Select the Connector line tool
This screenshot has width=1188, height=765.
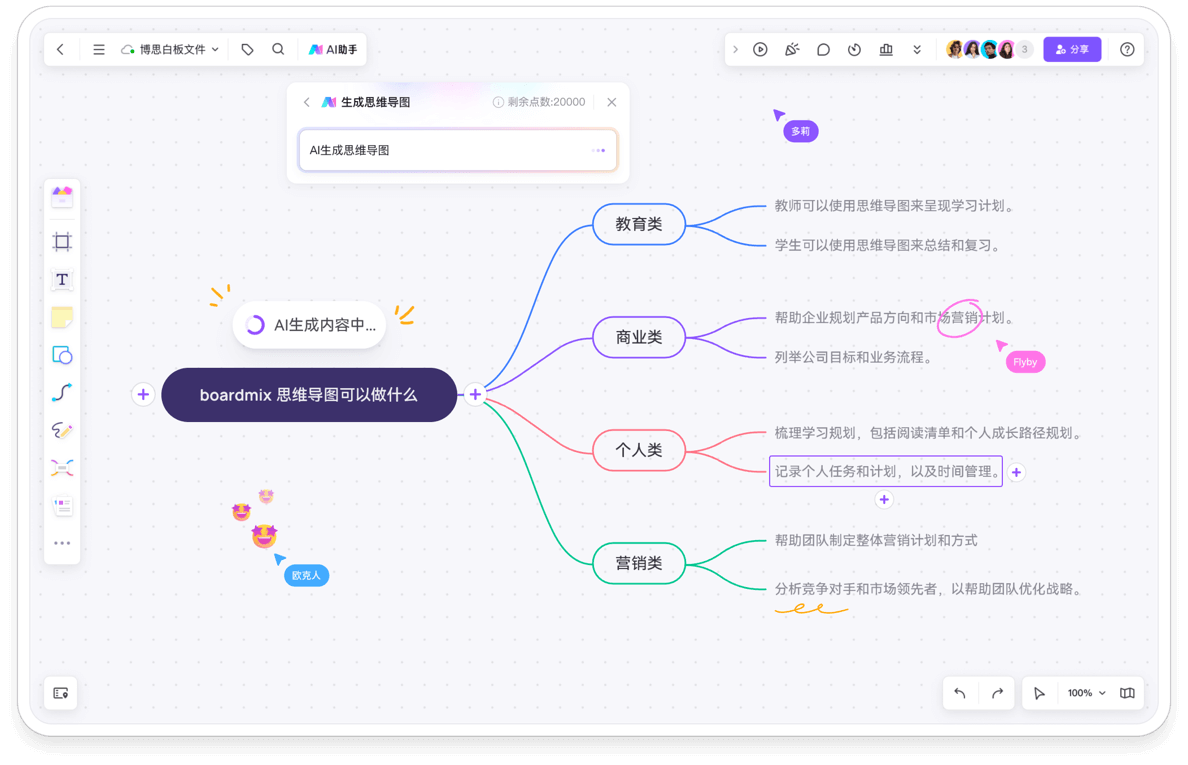(x=62, y=392)
